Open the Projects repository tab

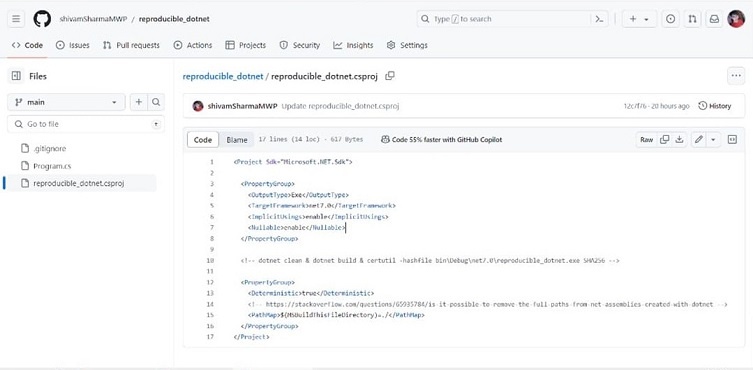[245, 45]
